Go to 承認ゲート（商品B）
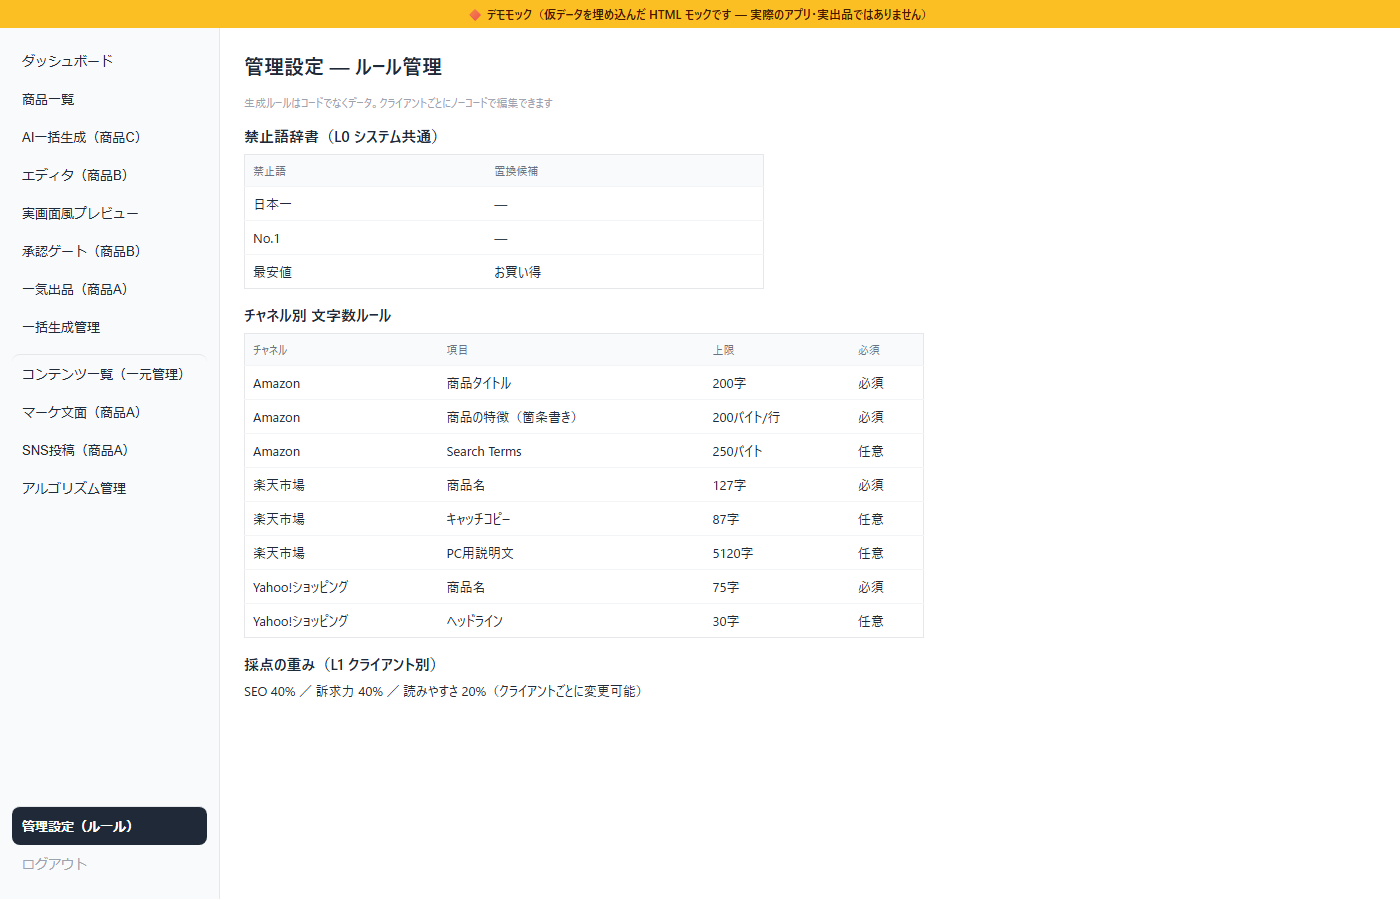 pyautogui.click(x=109, y=251)
